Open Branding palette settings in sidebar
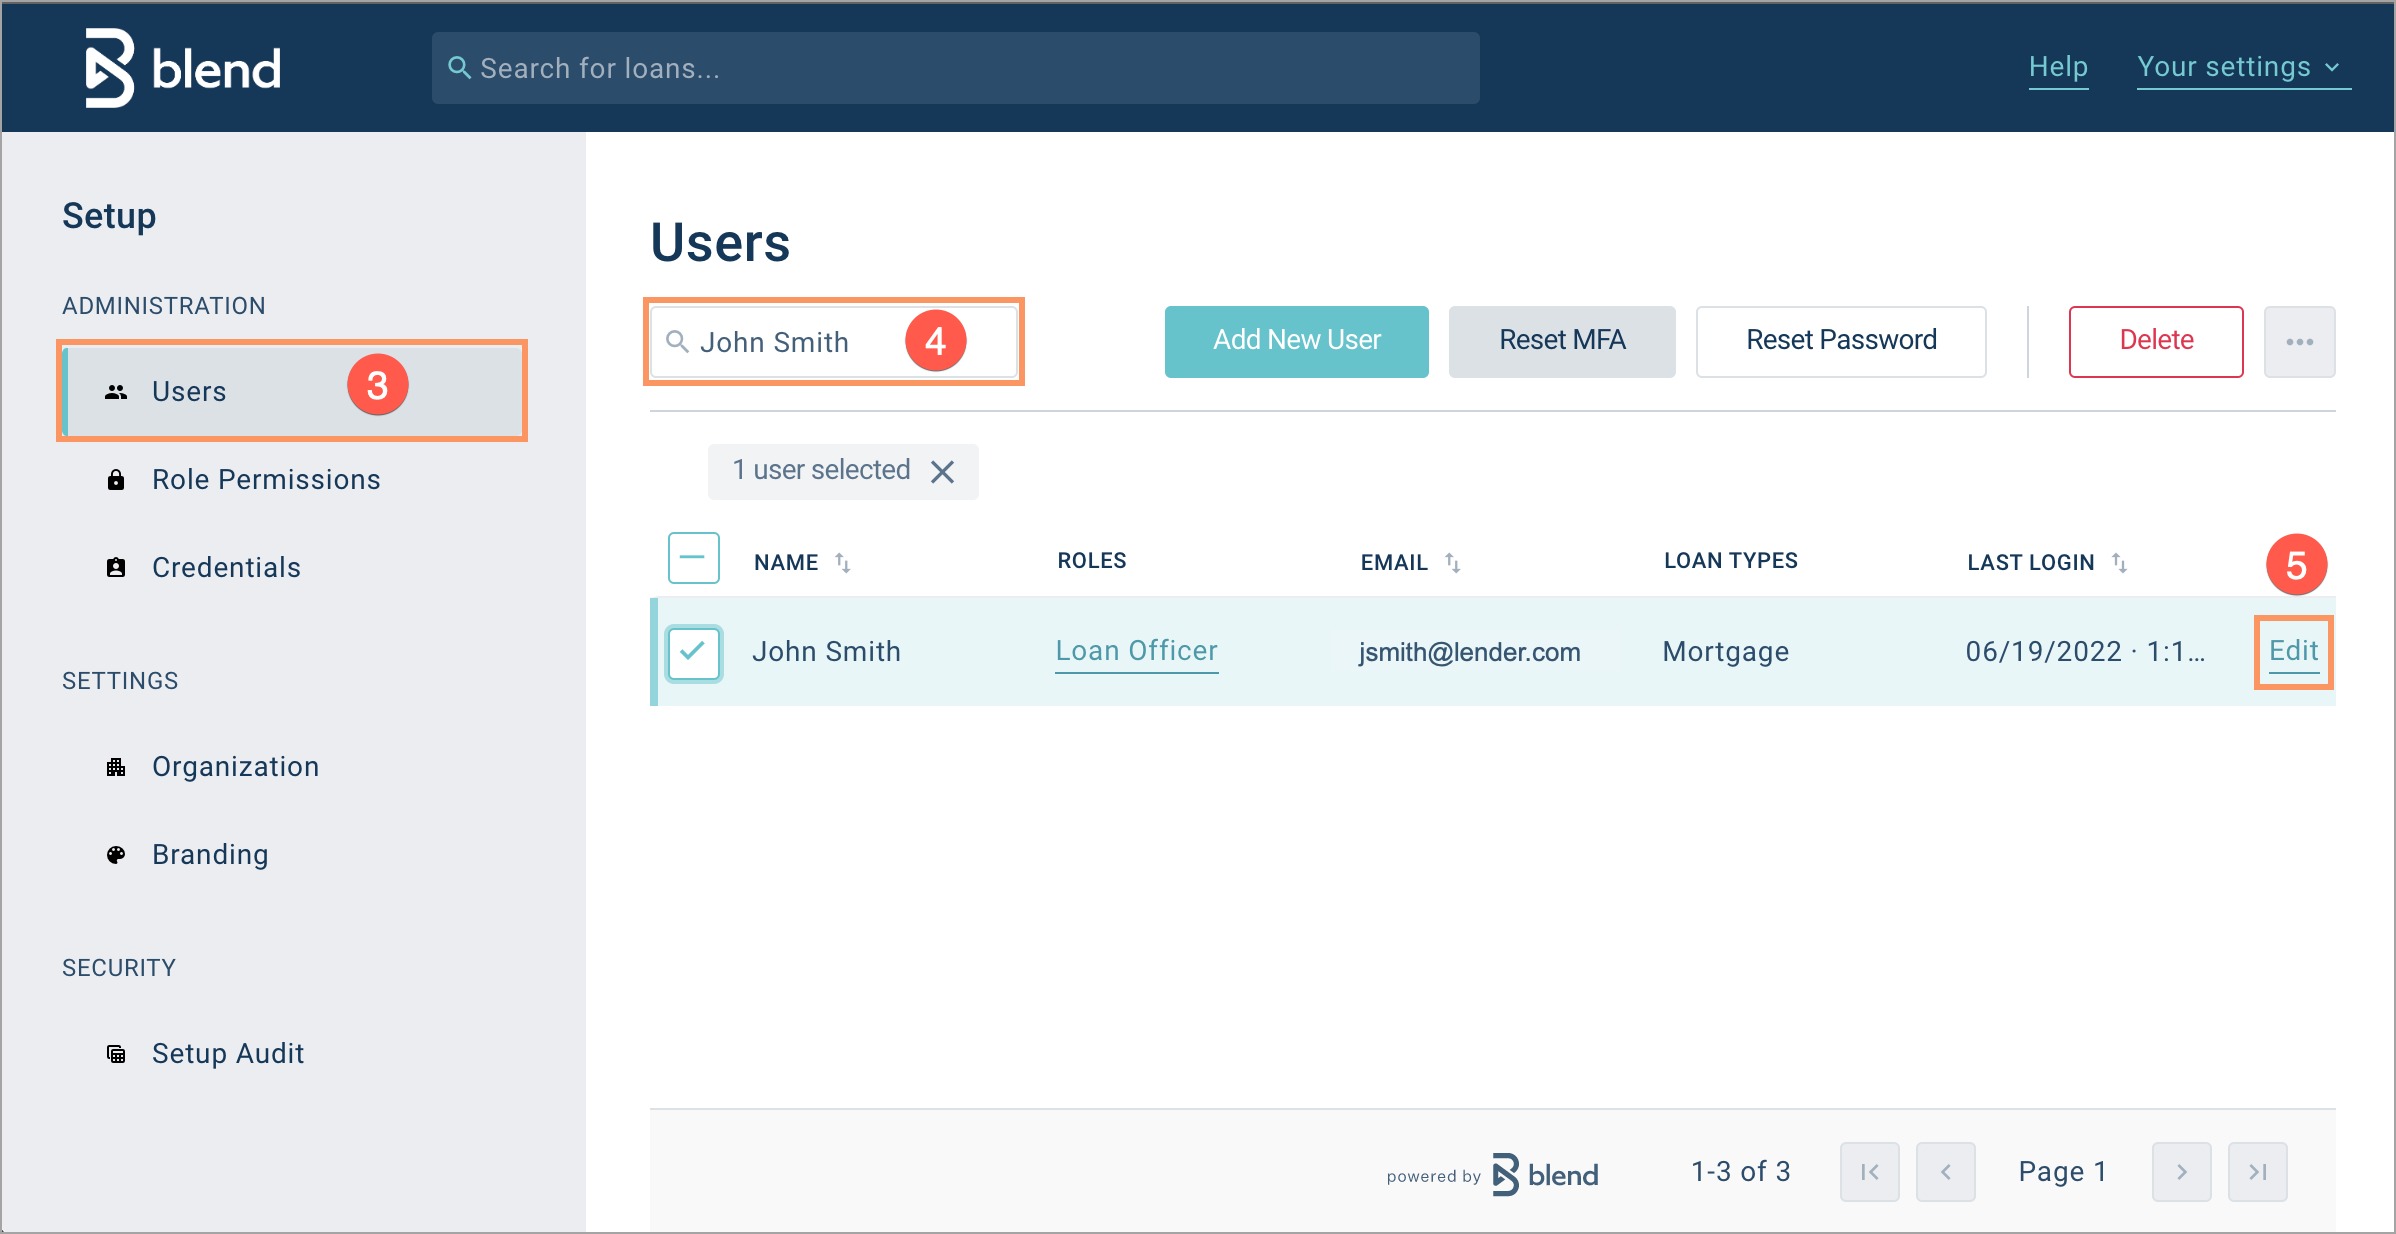Screen dimensions: 2396x1234 tap(209, 855)
